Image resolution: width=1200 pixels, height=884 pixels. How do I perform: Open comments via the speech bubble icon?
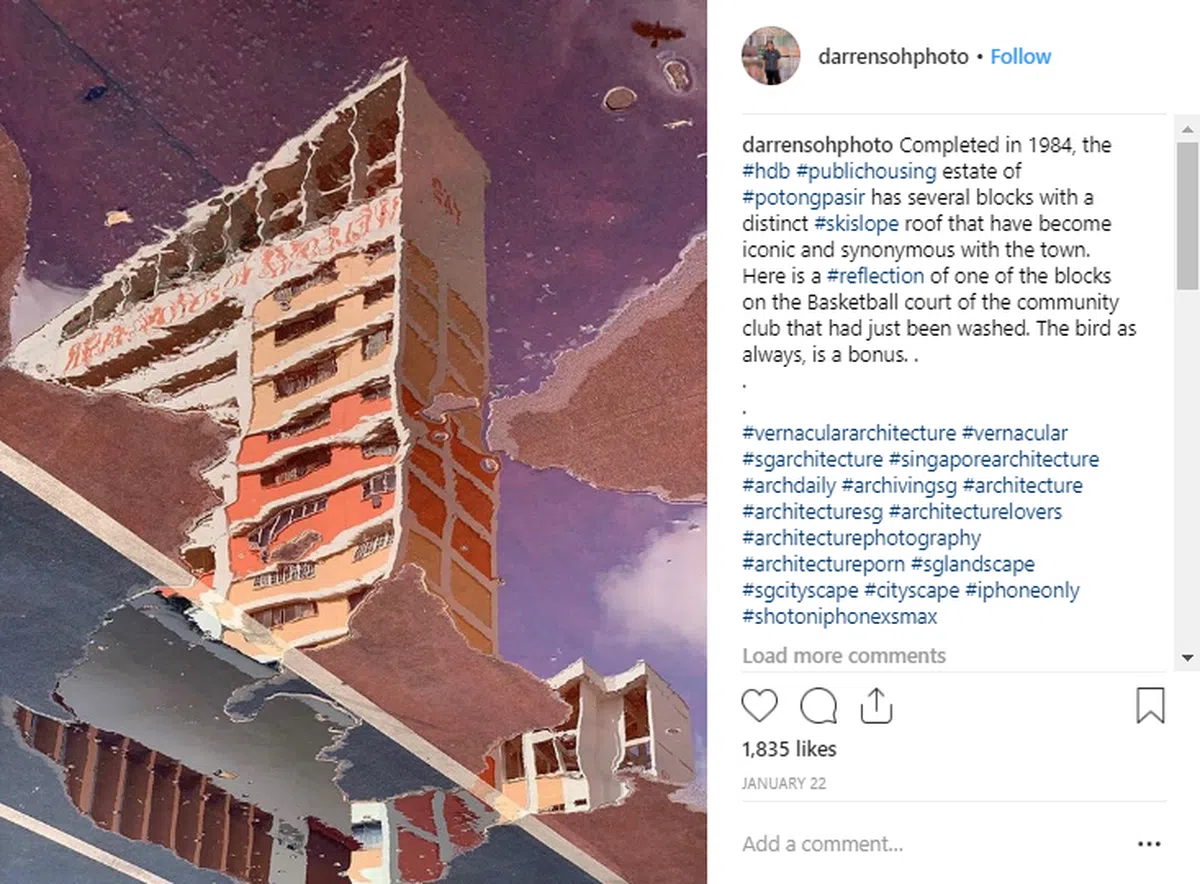tap(818, 706)
